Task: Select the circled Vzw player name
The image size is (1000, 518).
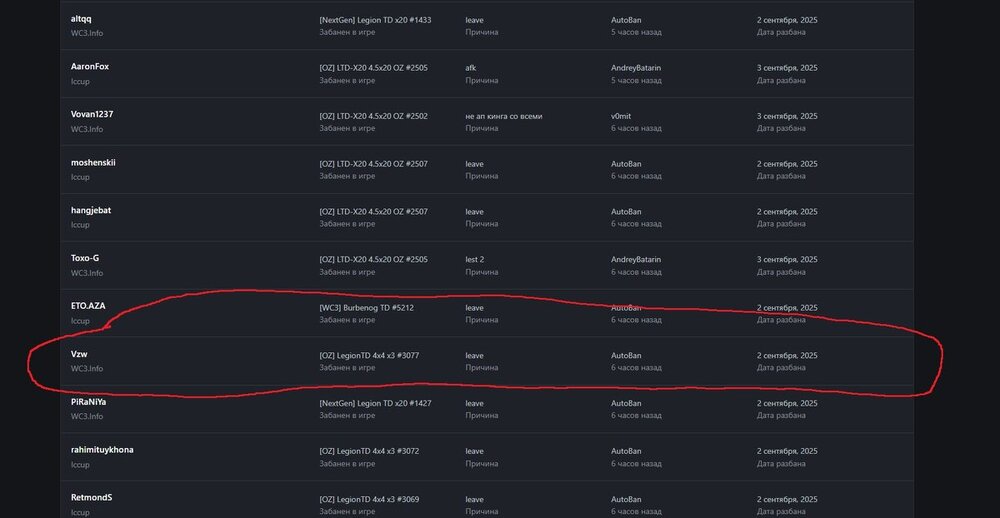Action: pyautogui.click(x=80, y=354)
